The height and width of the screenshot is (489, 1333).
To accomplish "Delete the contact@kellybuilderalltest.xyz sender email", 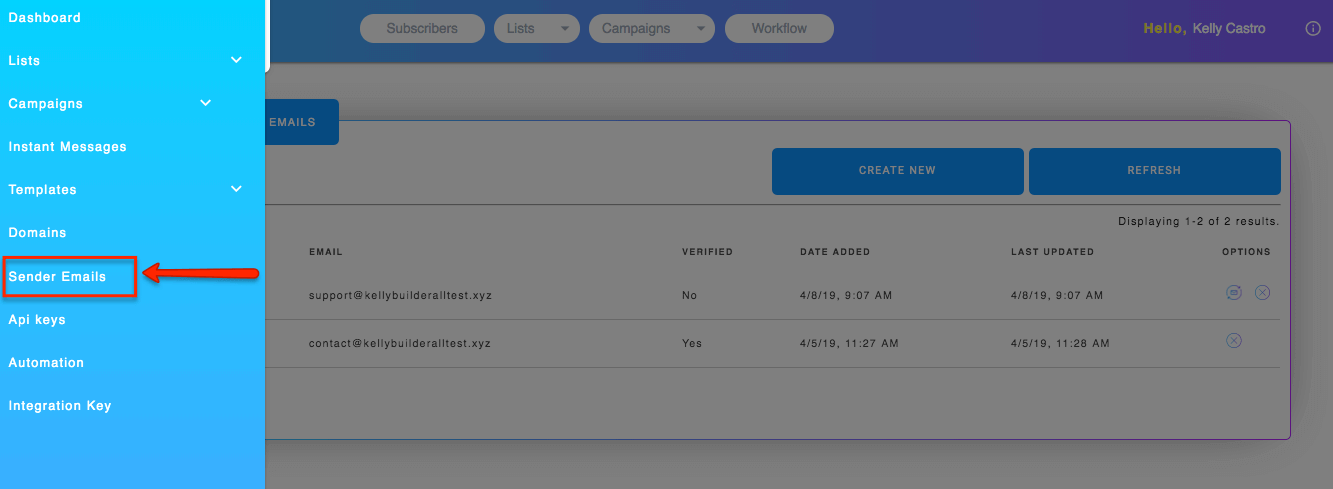I will click(1234, 341).
